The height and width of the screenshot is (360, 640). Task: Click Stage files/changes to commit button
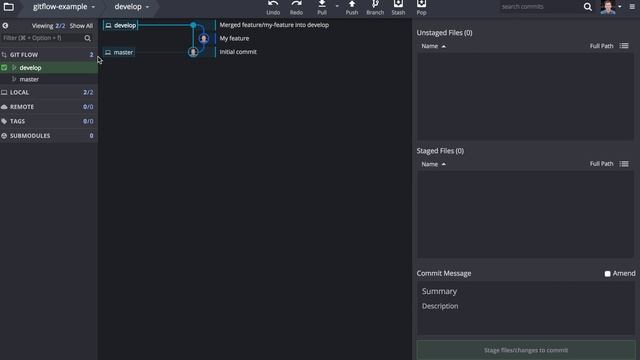coord(526,350)
